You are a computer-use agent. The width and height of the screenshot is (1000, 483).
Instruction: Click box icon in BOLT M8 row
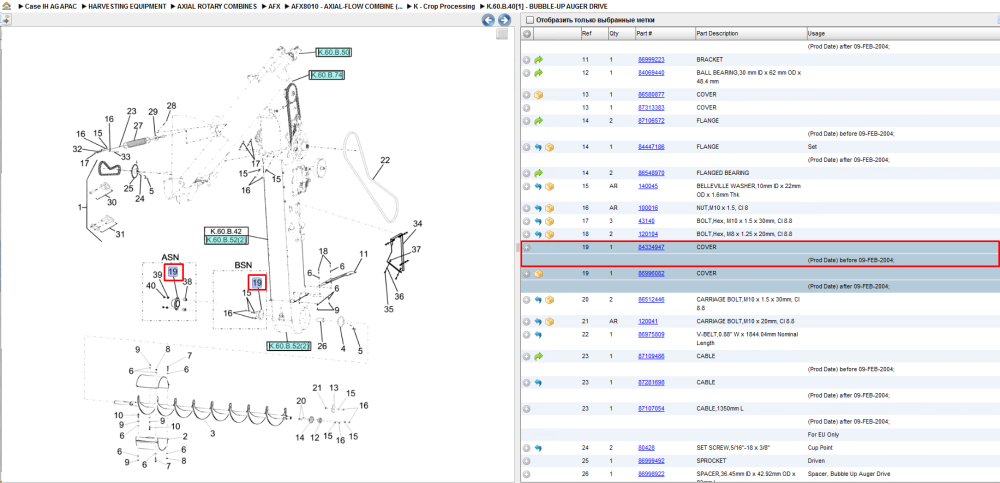point(549,234)
